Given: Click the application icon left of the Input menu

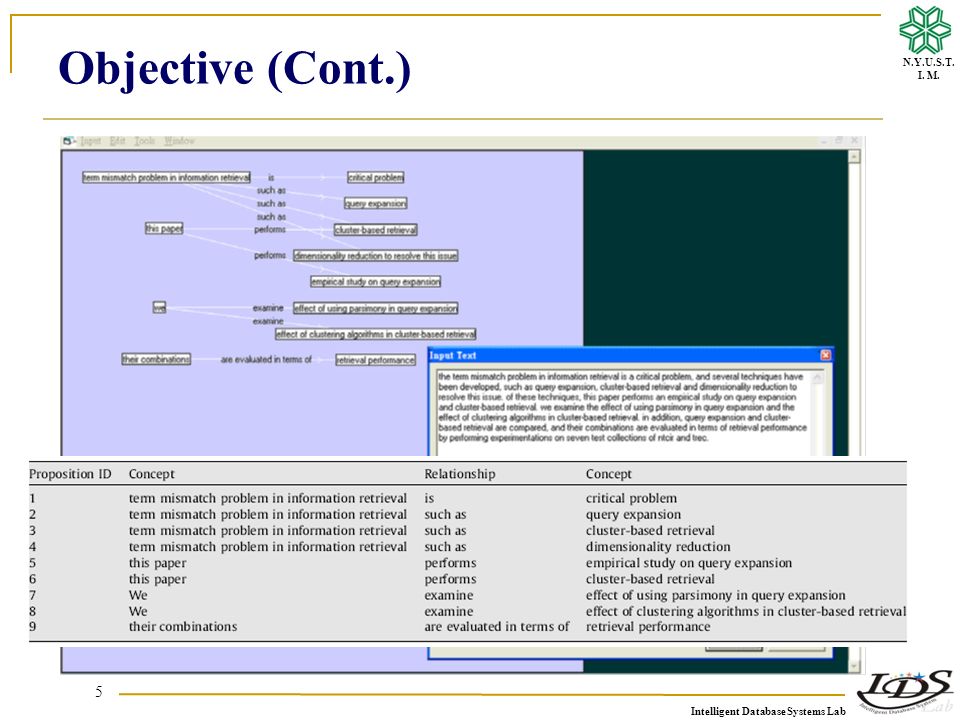Looking at the screenshot, I should click(x=69, y=141).
